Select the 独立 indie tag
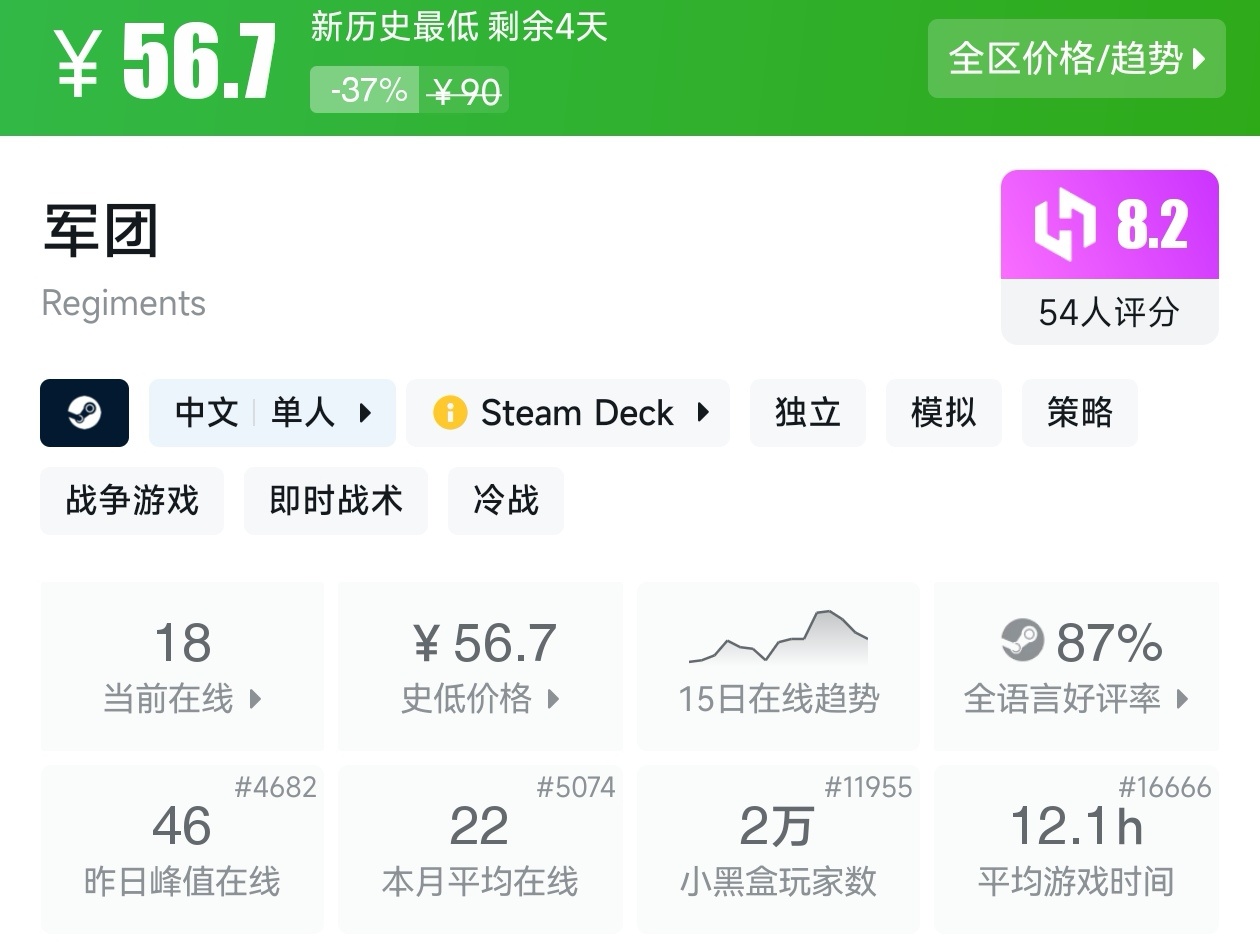The width and height of the screenshot is (1260, 942). (x=807, y=413)
